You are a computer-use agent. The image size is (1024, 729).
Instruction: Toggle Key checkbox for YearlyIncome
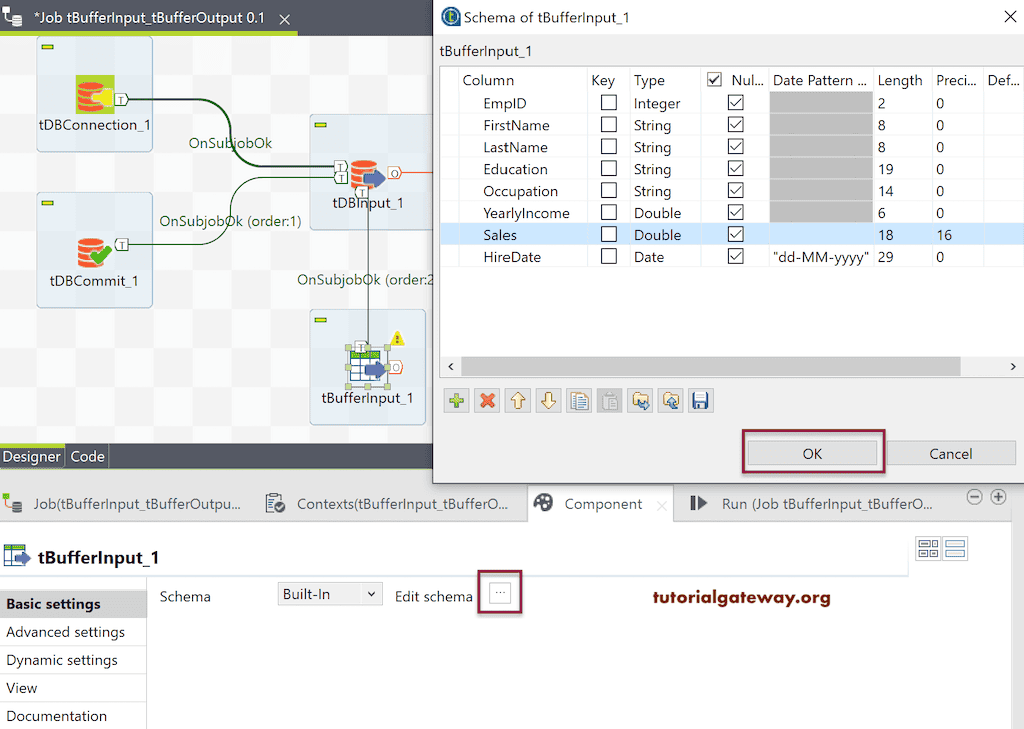[x=609, y=212]
